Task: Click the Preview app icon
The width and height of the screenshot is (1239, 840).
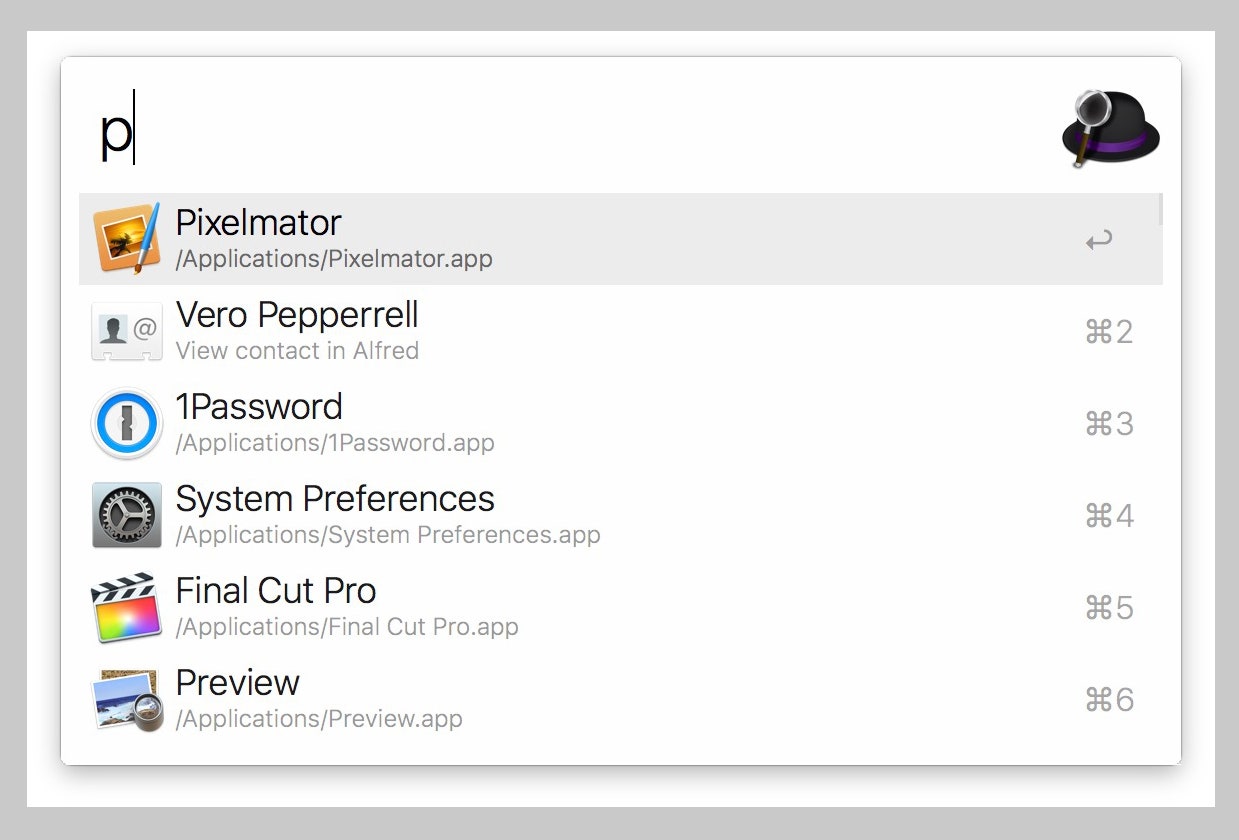Action: pyautogui.click(x=126, y=699)
